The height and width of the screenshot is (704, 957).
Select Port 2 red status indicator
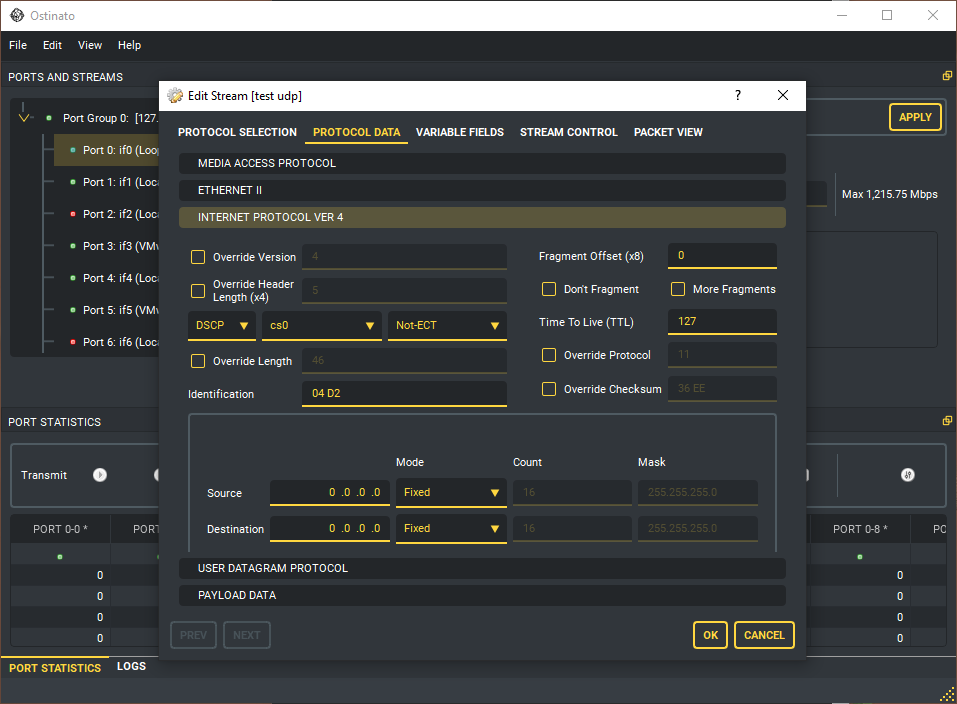point(73,214)
